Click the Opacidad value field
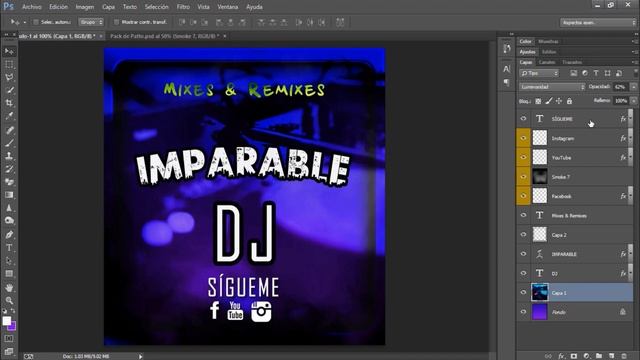The width and height of the screenshot is (640, 360). point(621,87)
